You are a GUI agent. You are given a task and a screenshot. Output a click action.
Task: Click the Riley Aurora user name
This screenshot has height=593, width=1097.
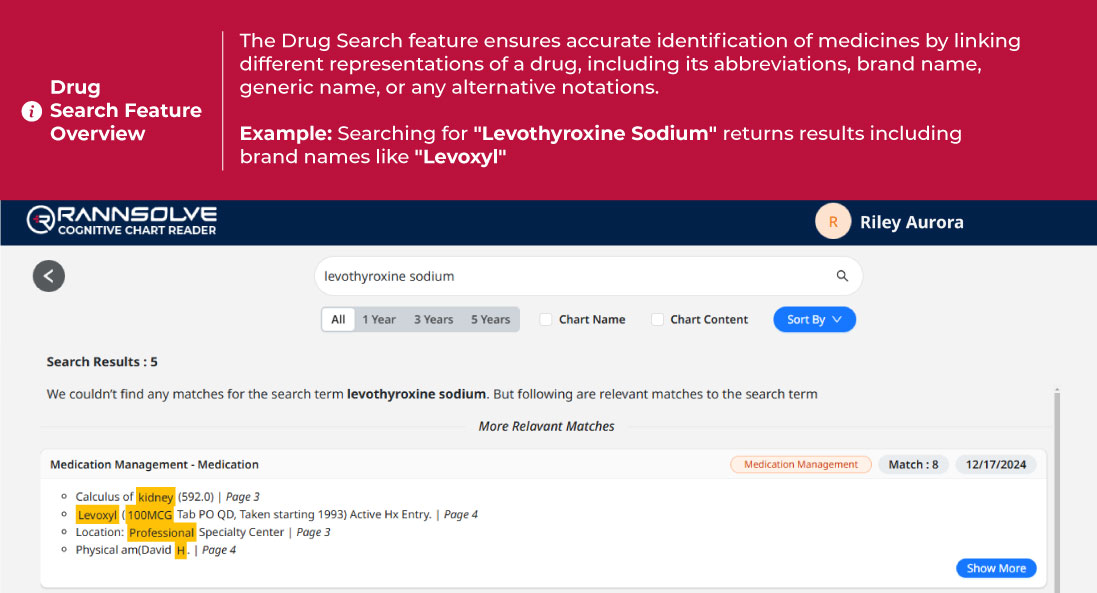point(911,222)
